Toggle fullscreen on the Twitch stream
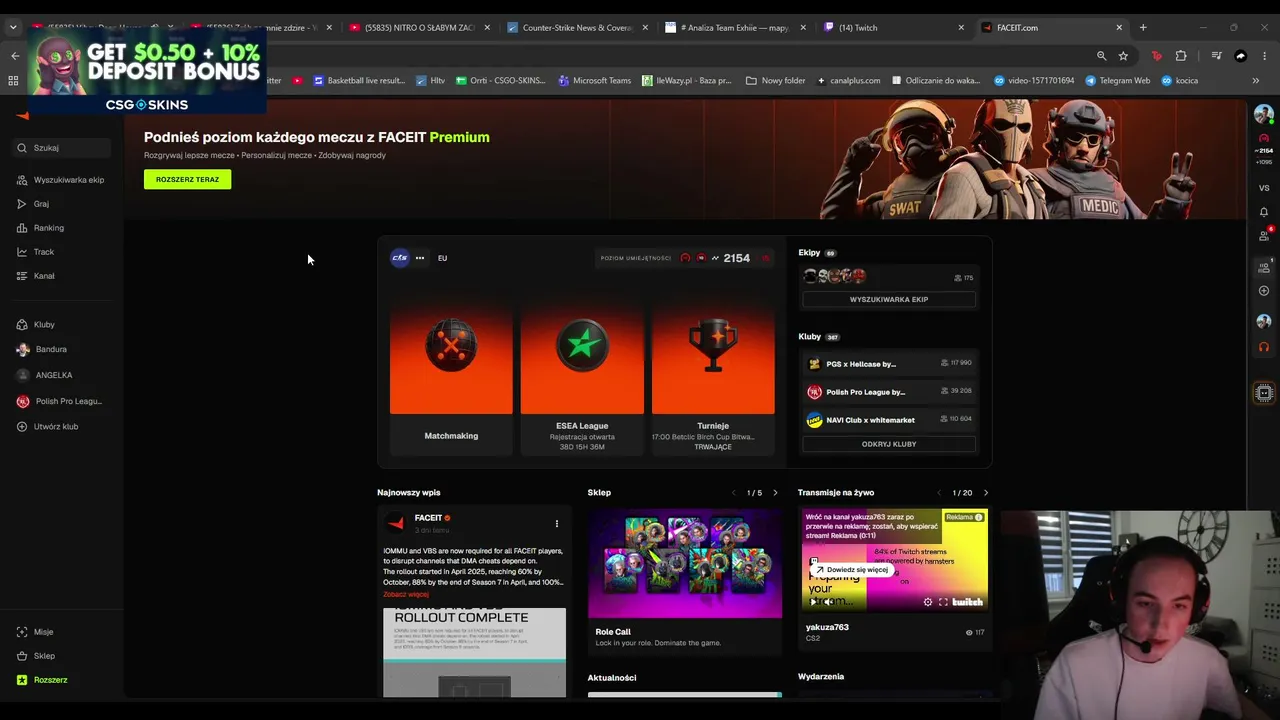Image resolution: width=1280 pixels, height=720 pixels. [943, 602]
